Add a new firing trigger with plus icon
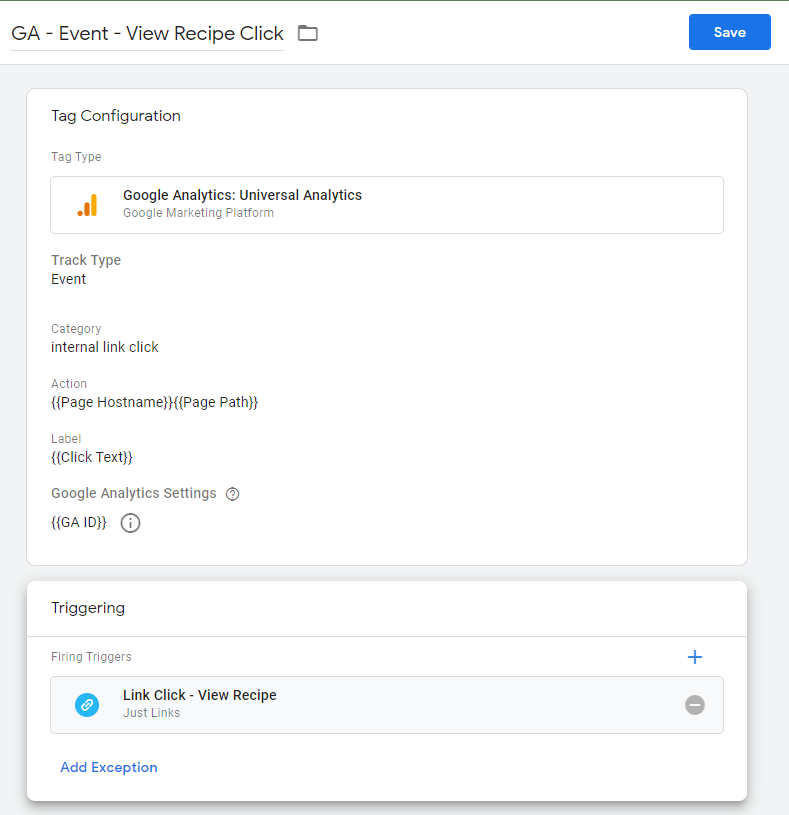This screenshot has height=815, width=789. pos(695,657)
